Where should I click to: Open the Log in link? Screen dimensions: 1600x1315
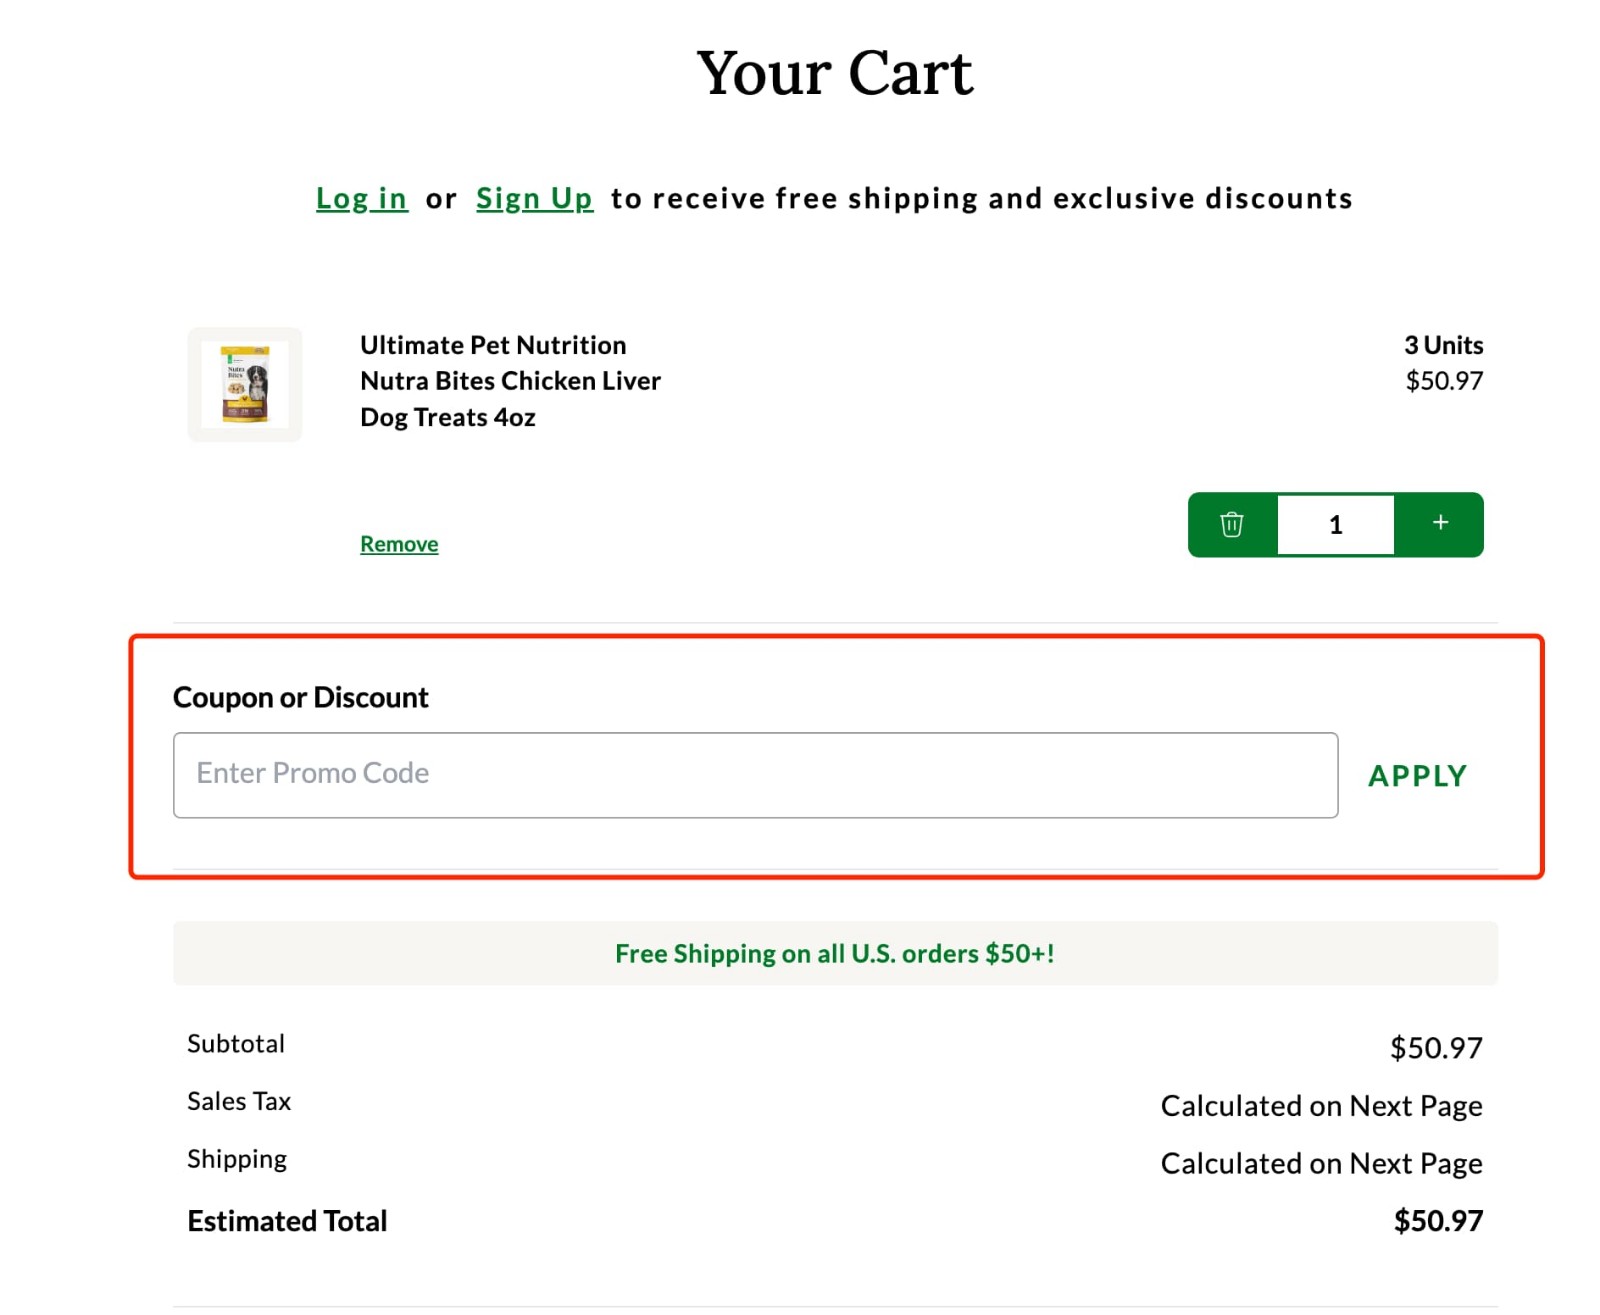pos(361,197)
